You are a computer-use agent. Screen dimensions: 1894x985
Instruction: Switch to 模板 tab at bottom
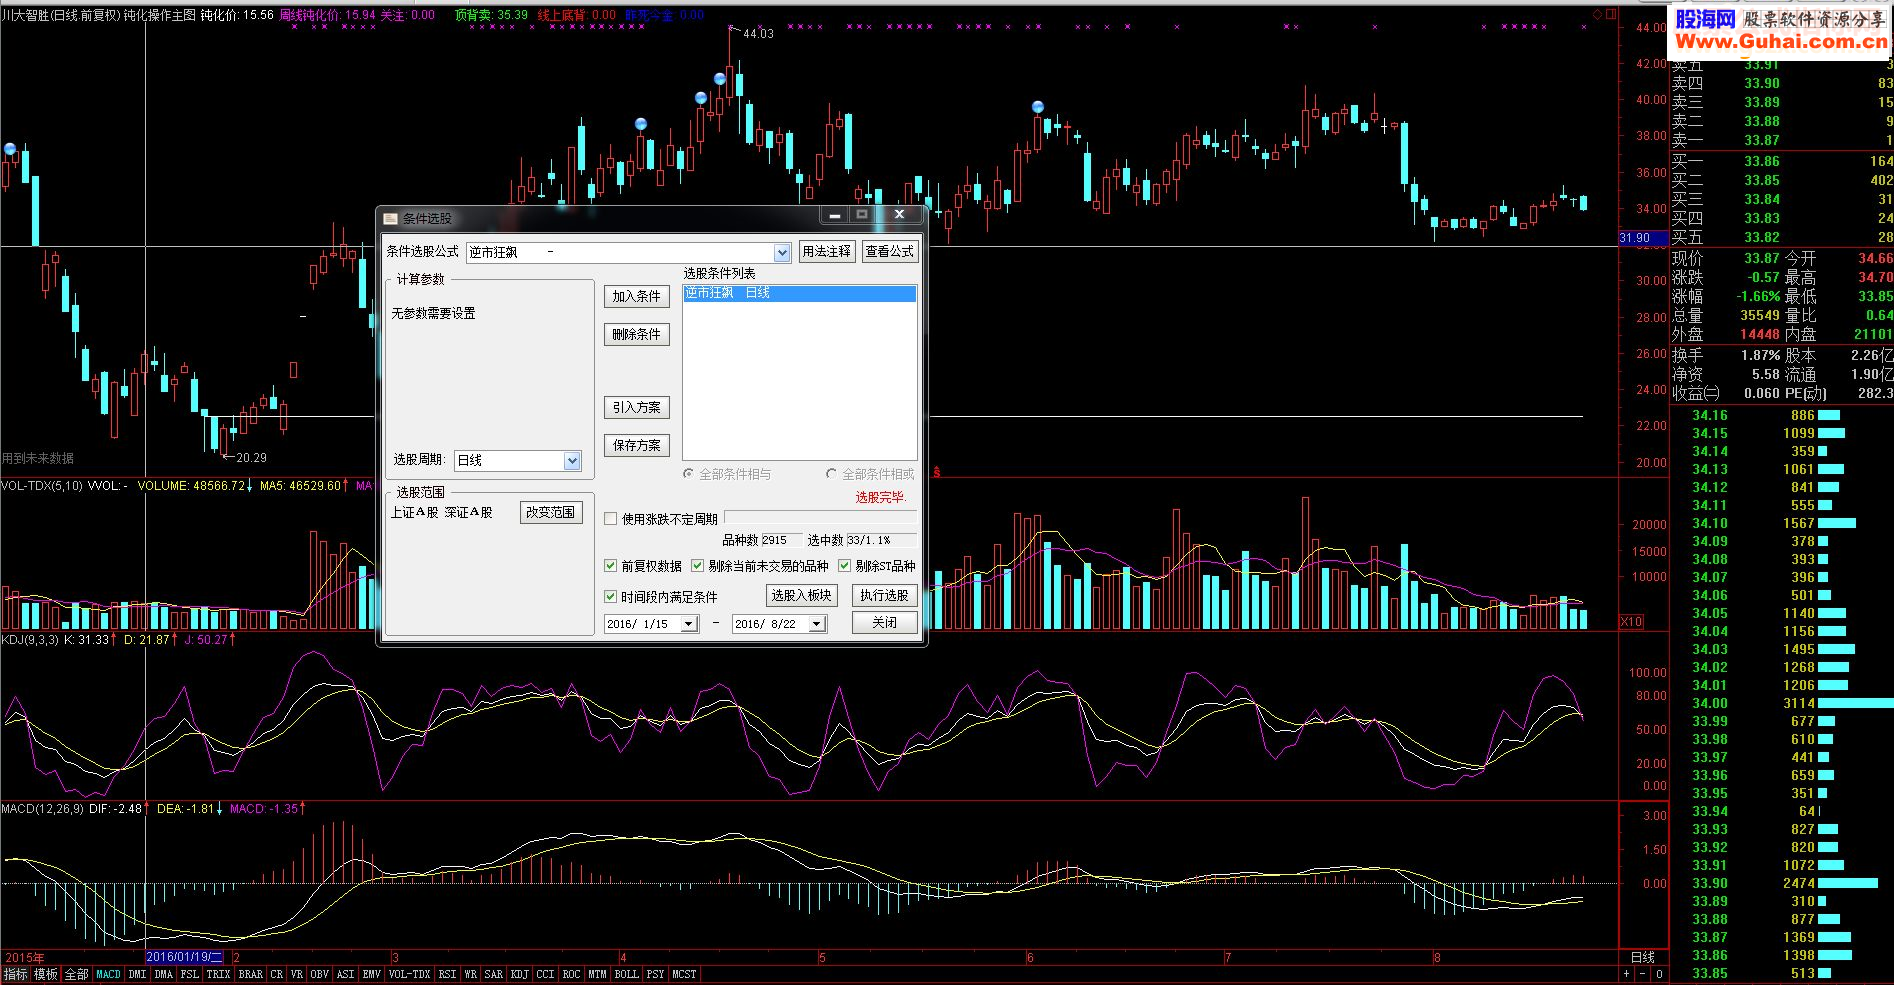tap(46, 974)
